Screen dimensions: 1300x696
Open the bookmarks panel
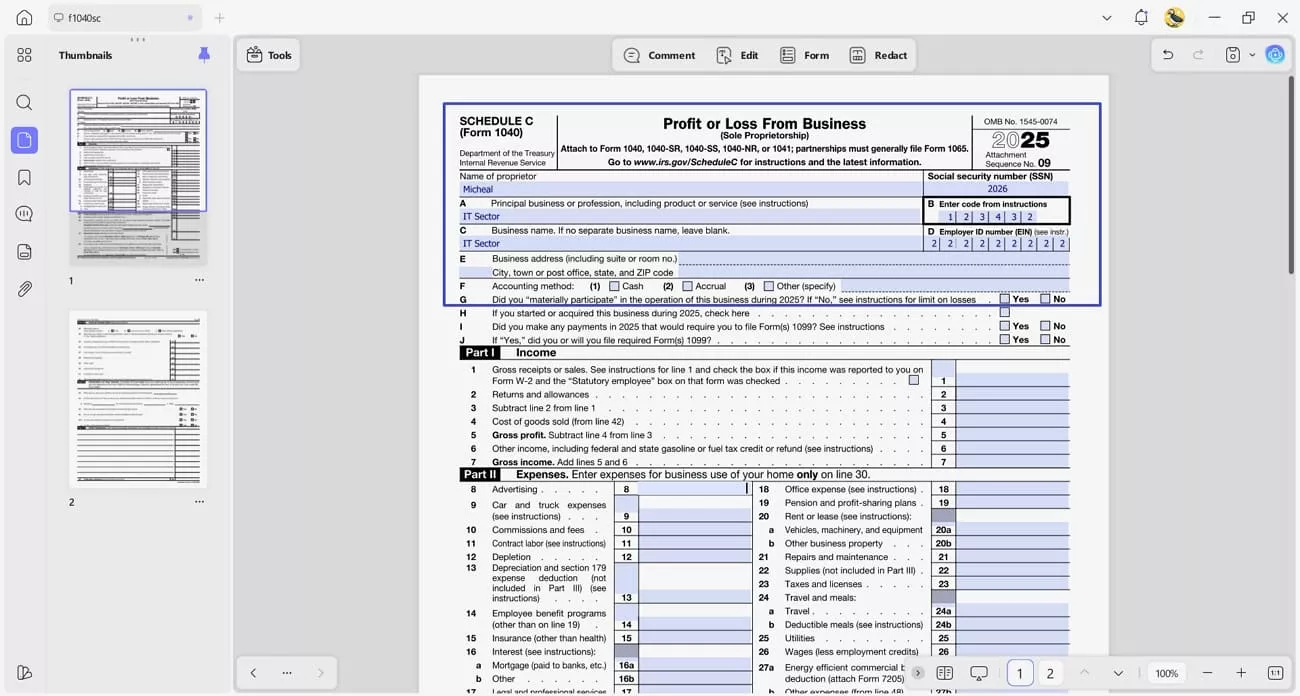(24, 176)
